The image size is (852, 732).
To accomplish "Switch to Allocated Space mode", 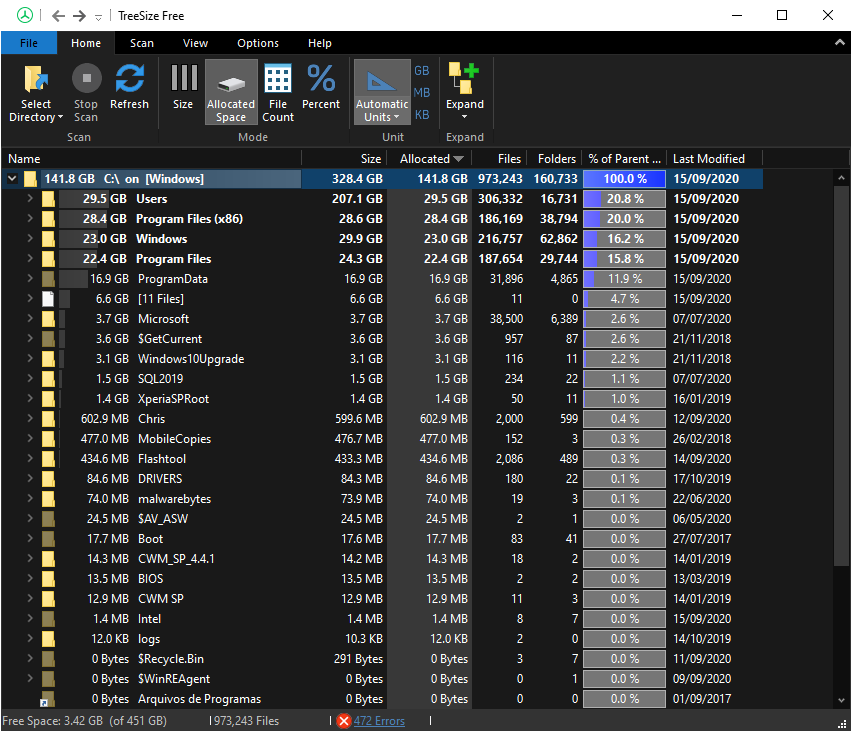I will click(231, 92).
